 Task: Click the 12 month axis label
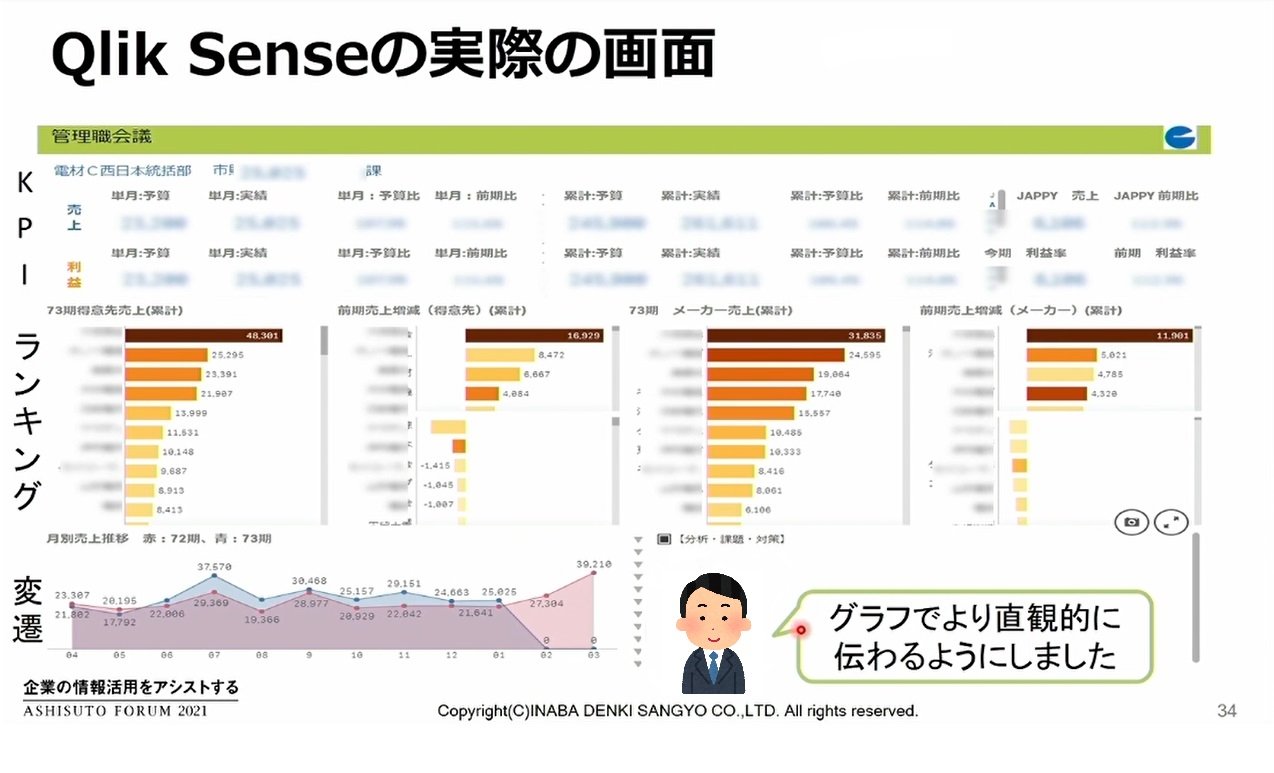[451, 657]
